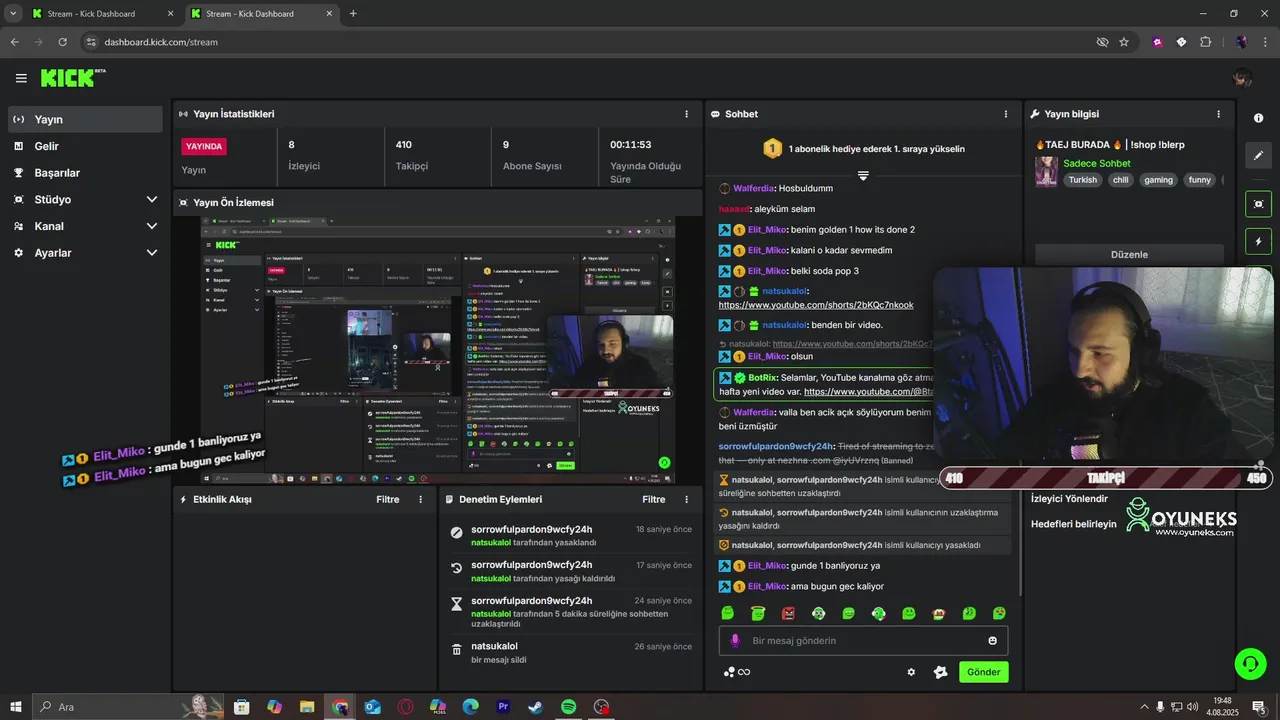Go to Yayın in the sidebar
This screenshot has width=1280, height=720.
(85, 119)
